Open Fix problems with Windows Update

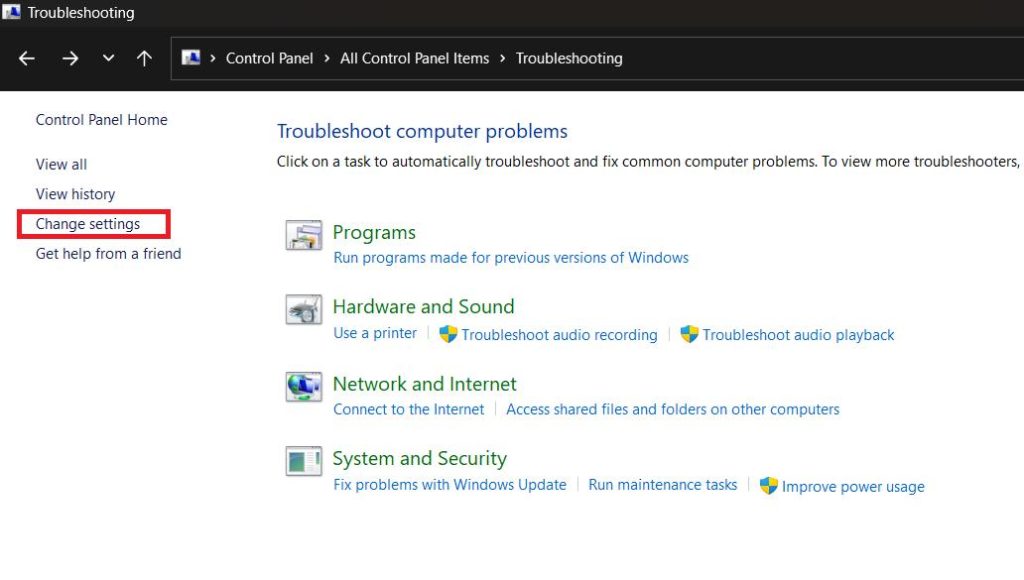tap(449, 485)
